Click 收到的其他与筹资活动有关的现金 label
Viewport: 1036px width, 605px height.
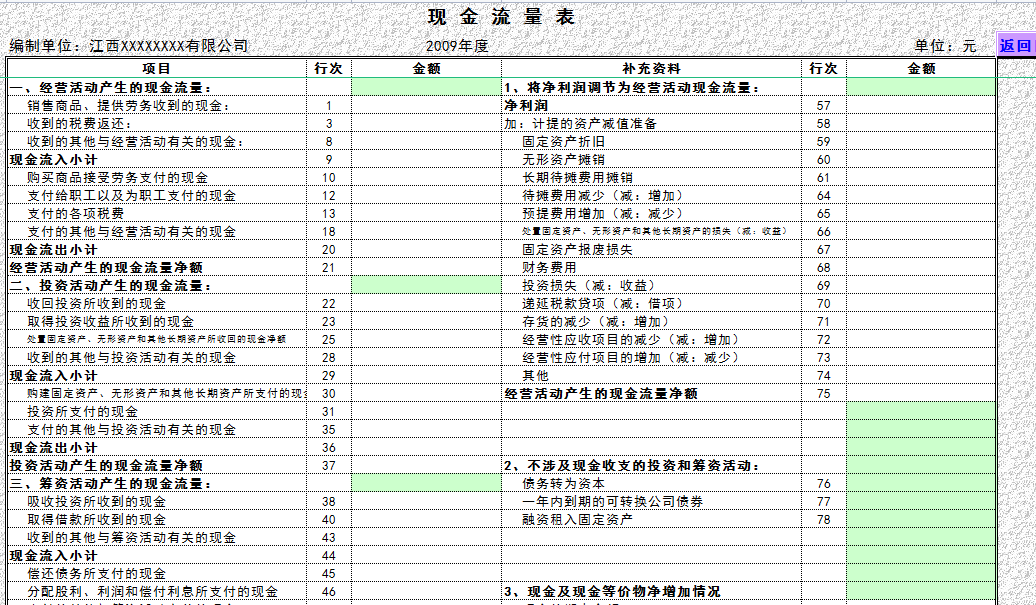(x=131, y=538)
